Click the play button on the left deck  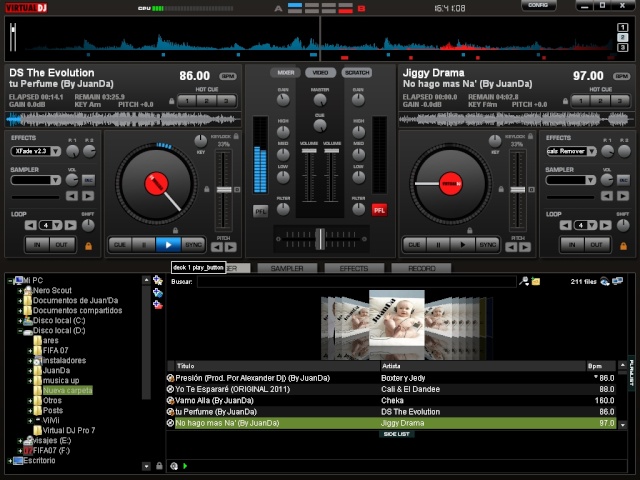(x=168, y=245)
